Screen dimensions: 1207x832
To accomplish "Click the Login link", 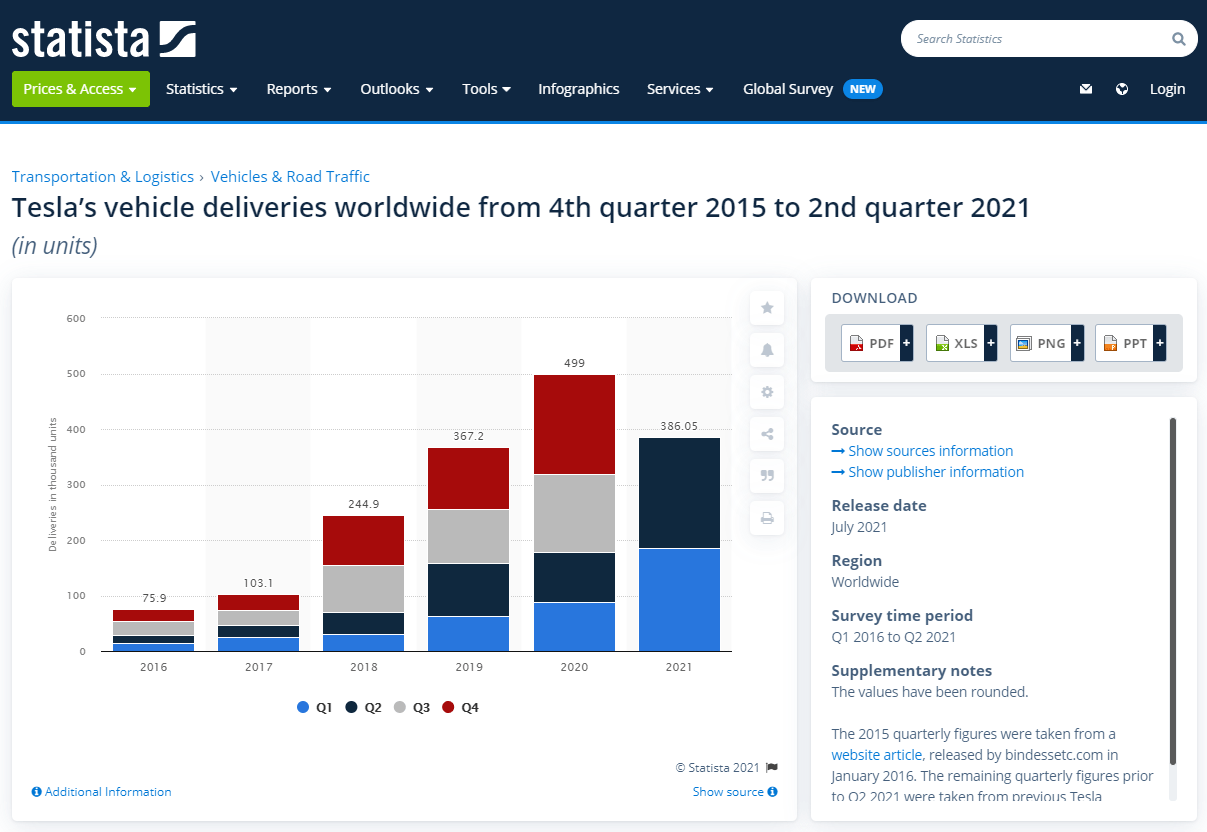I will (1167, 89).
